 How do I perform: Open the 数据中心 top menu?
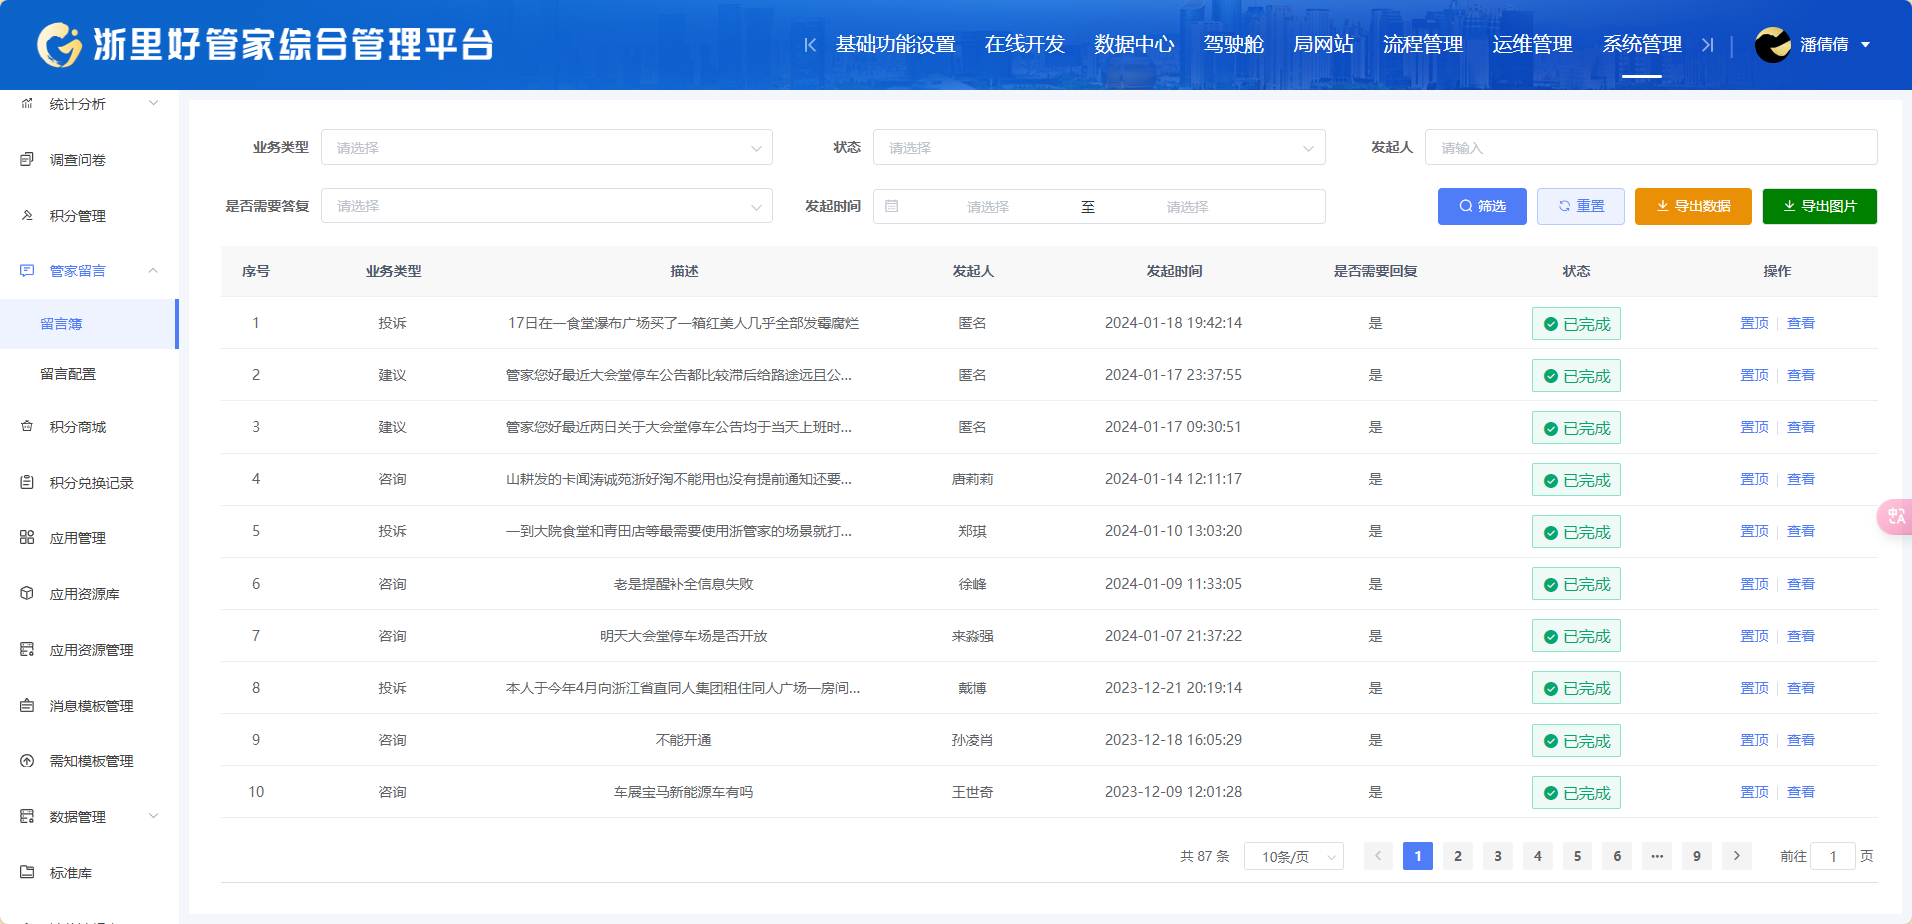(x=1134, y=45)
